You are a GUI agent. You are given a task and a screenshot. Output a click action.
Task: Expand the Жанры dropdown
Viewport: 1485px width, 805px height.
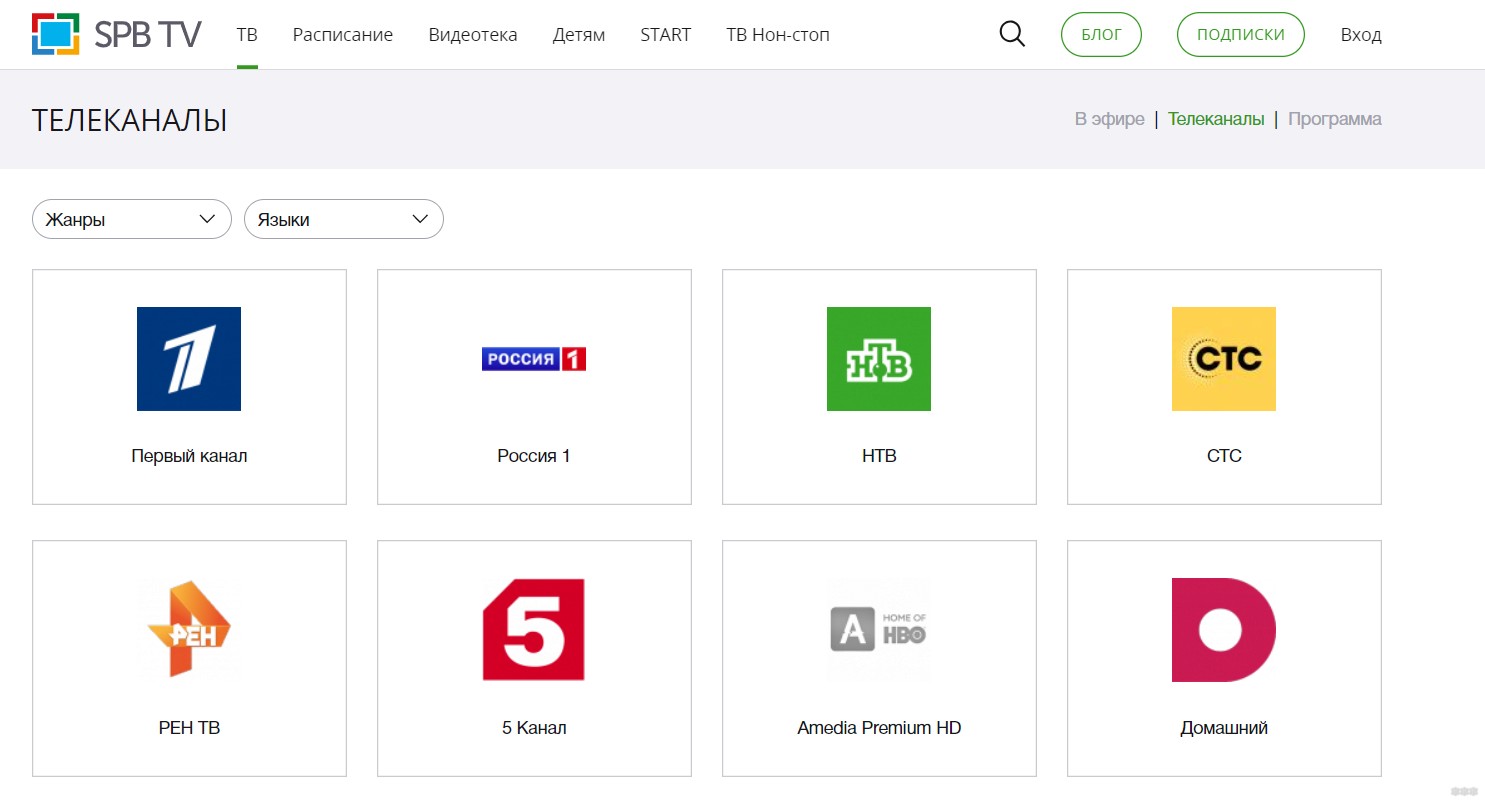point(132,219)
